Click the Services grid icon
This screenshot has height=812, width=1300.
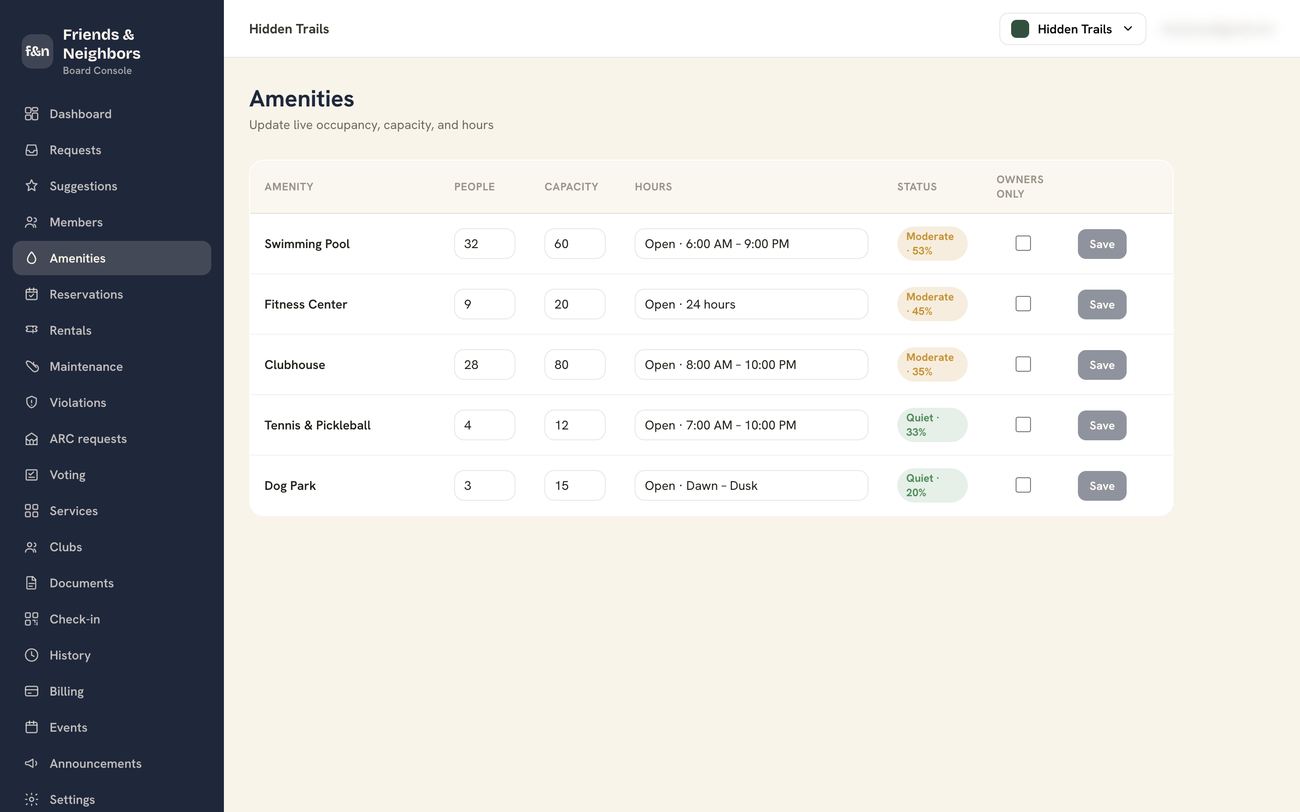(32, 511)
